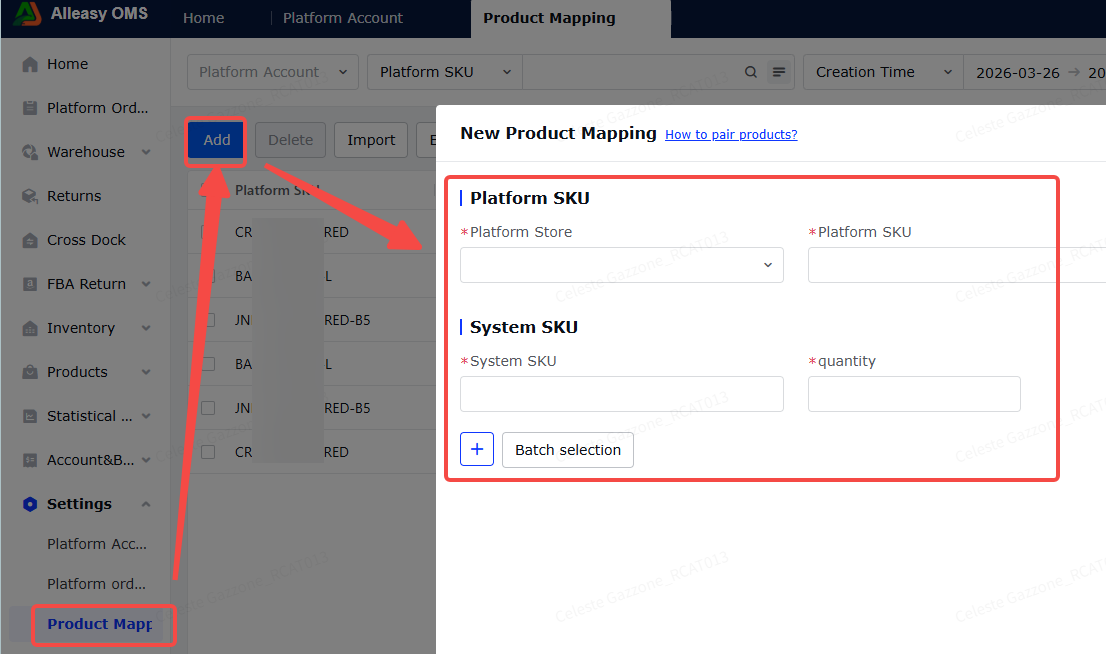Click the blue Add button
1106x654 pixels.
click(x=217, y=140)
